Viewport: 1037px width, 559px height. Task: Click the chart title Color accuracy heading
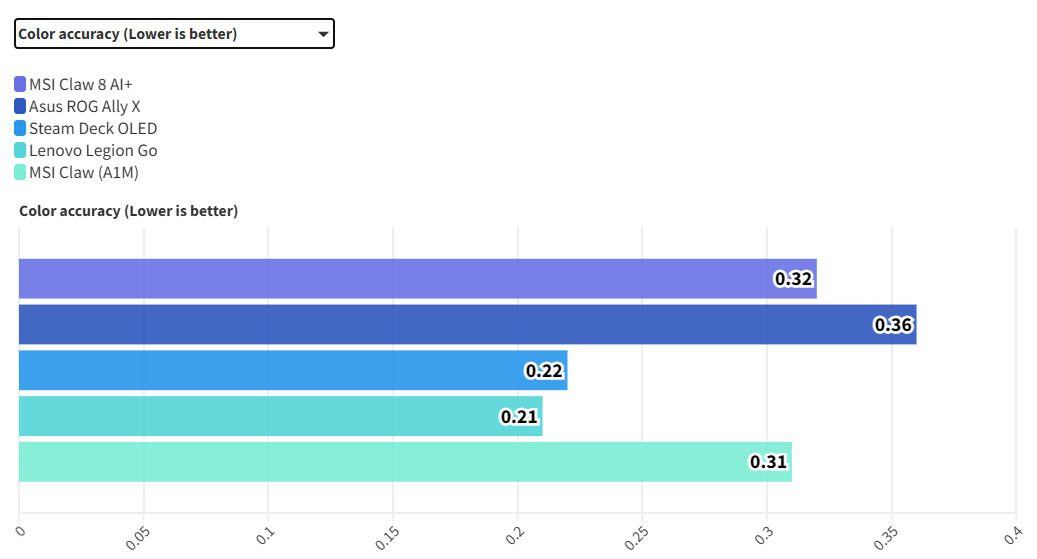point(128,211)
